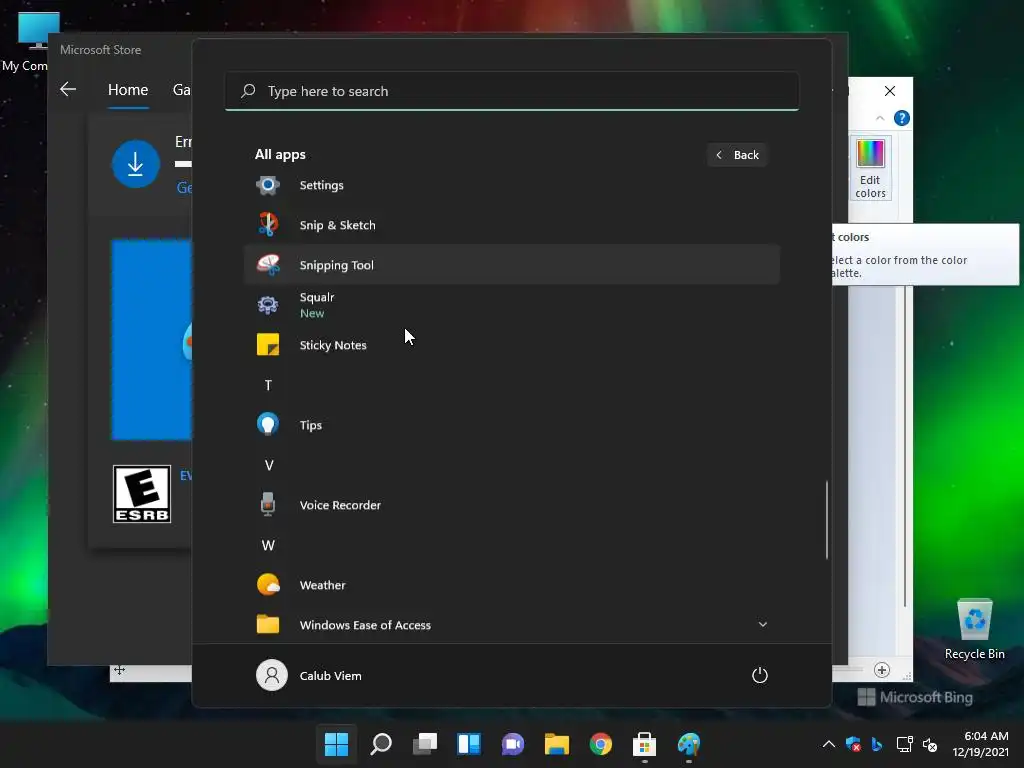Launch Snip & Sketch app
The width and height of the screenshot is (1024, 768).
point(511,225)
